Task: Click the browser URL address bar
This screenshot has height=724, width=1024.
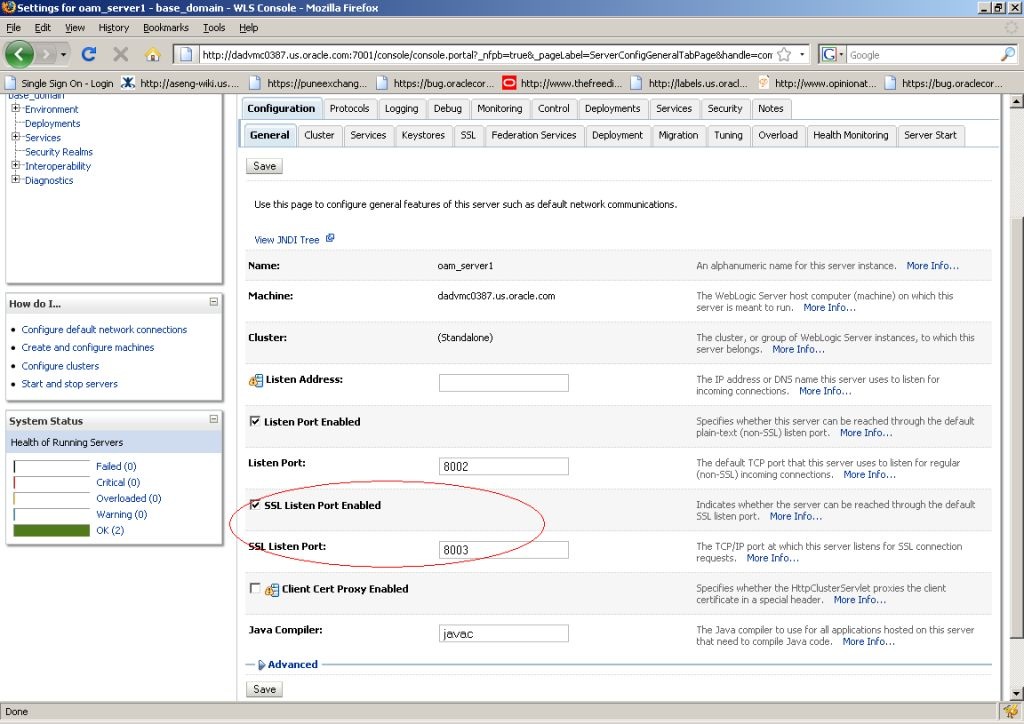Action: point(487,55)
